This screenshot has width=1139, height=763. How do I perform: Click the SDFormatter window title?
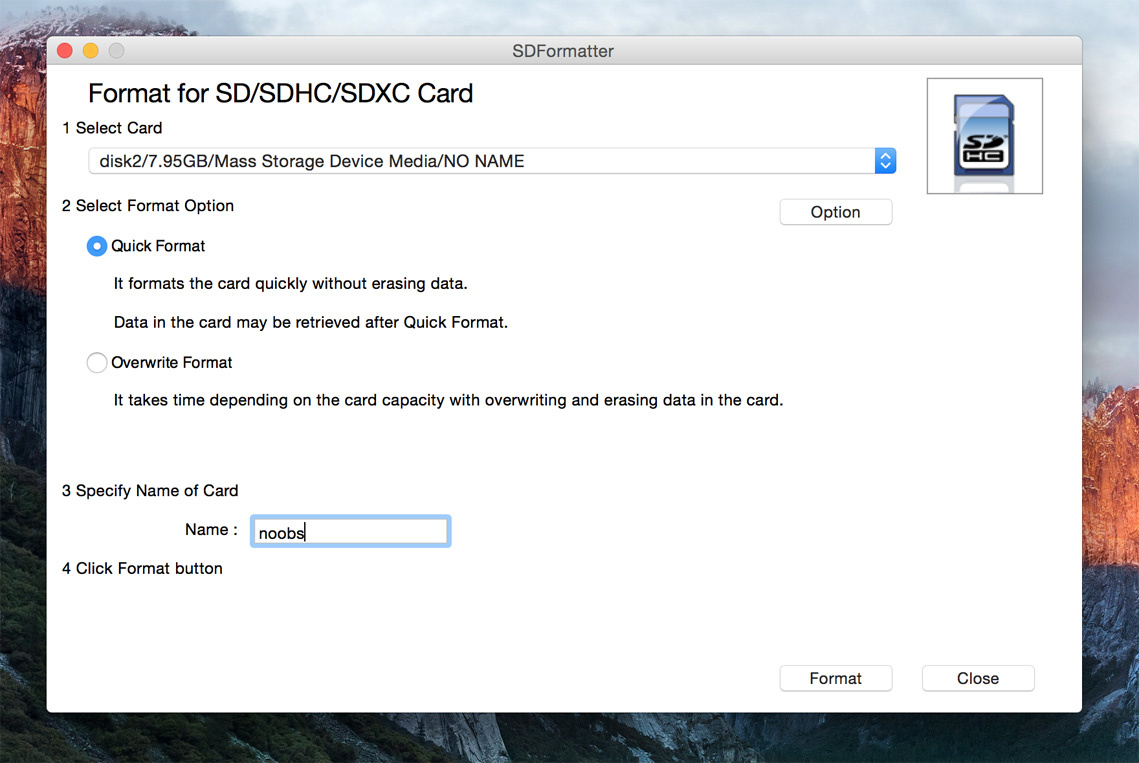pyautogui.click(x=563, y=51)
